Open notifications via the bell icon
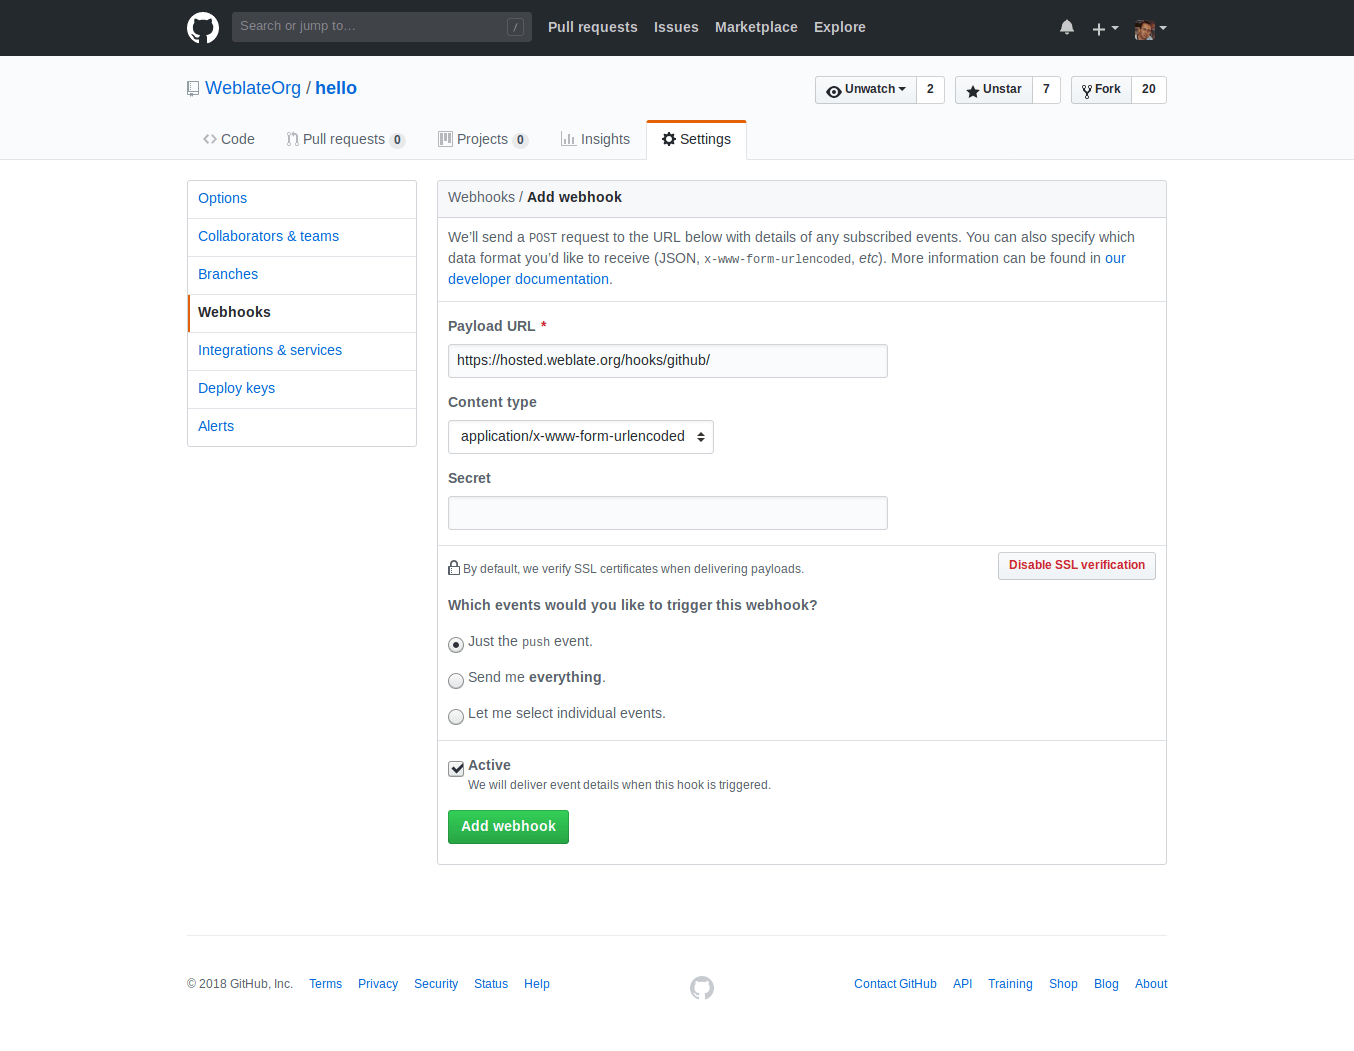 pyautogui.click(x=1066, y=27)
